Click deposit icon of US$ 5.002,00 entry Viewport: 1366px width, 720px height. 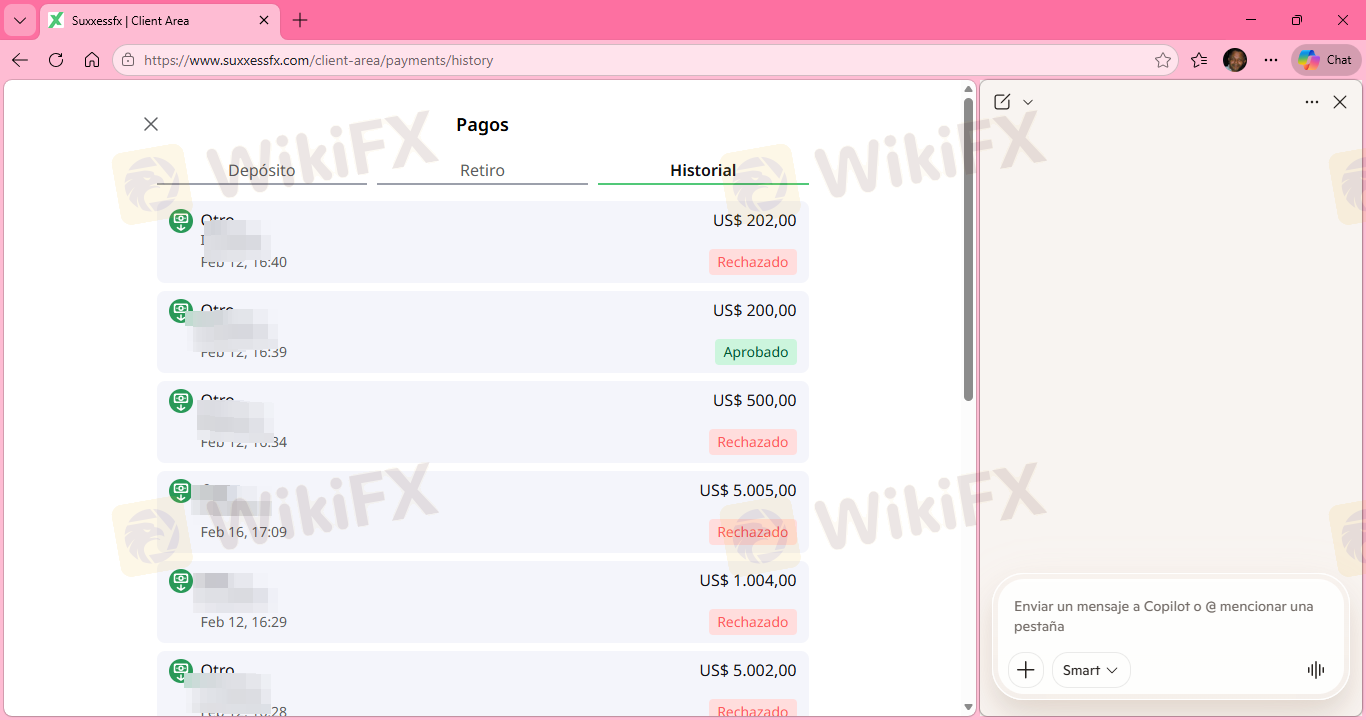(181, 671)
